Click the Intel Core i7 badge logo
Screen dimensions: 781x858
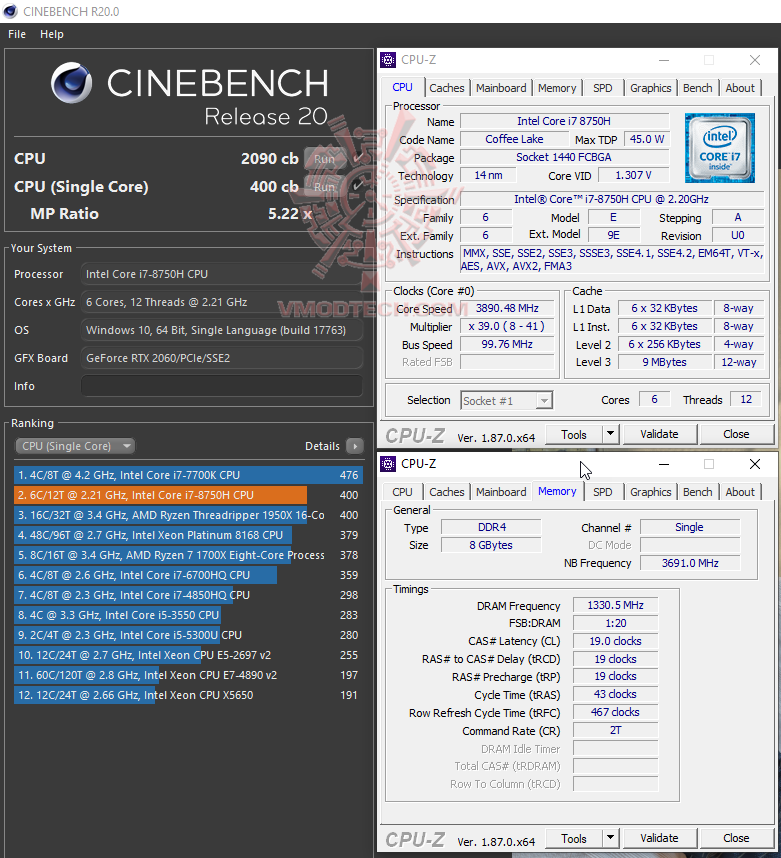point(720,148)
